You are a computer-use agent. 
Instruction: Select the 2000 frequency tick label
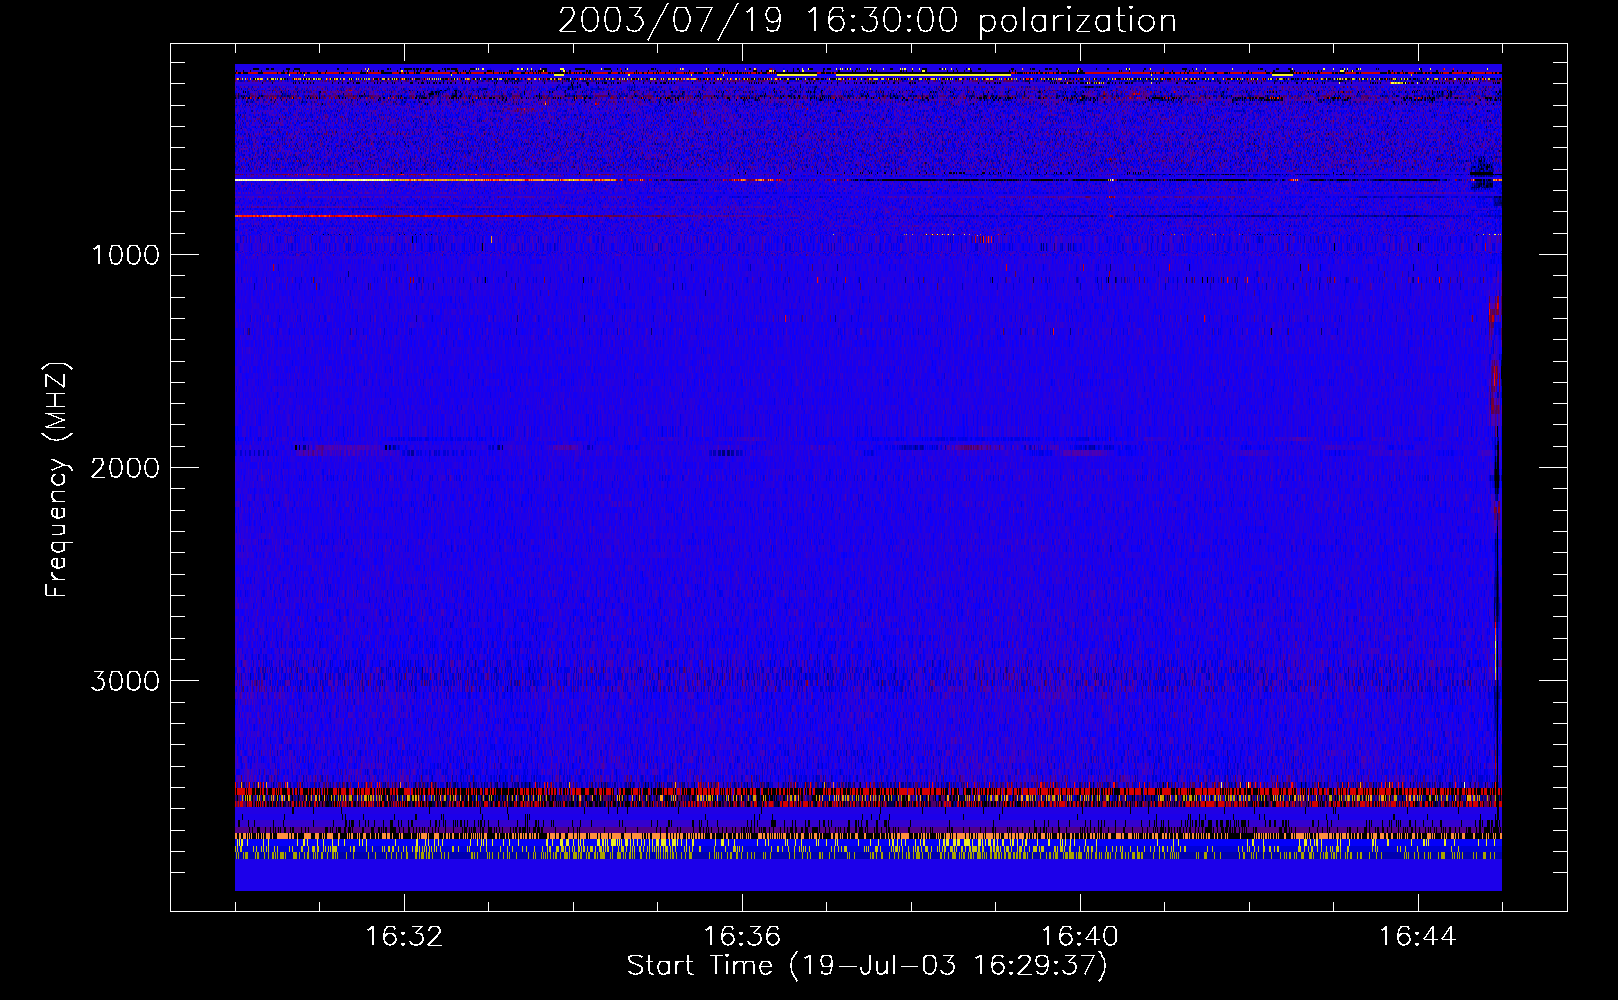pyautogui.click(x=126, y=468)
